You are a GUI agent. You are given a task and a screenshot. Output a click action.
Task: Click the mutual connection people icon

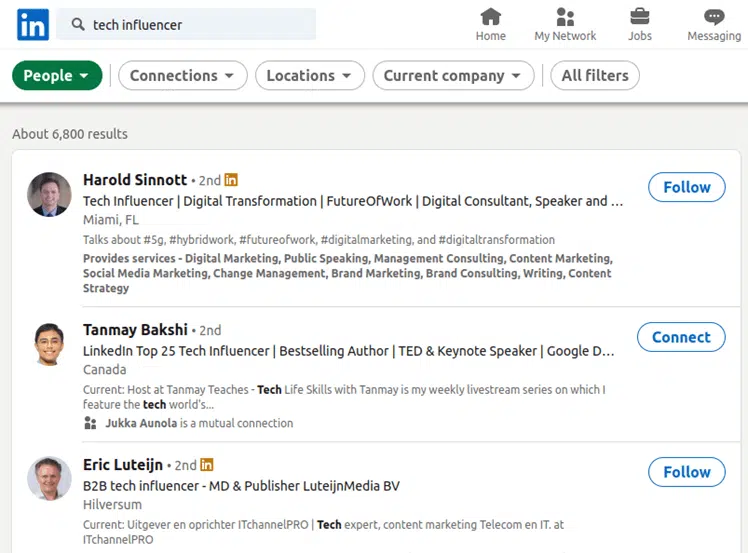(90, 423)
